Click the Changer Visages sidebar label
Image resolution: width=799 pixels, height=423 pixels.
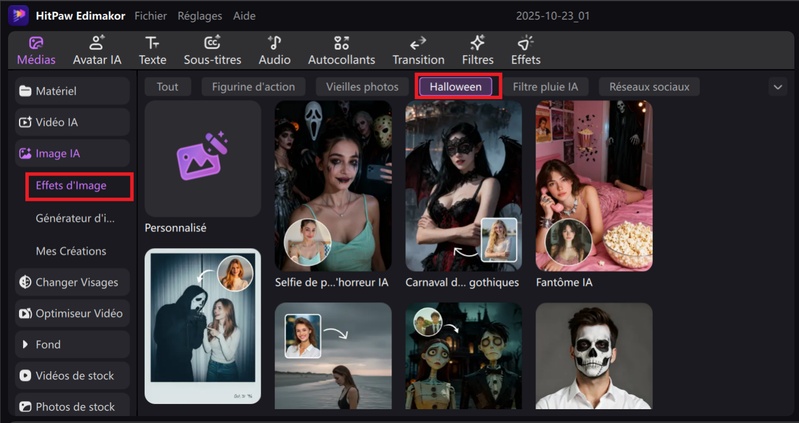click(76, 282)
